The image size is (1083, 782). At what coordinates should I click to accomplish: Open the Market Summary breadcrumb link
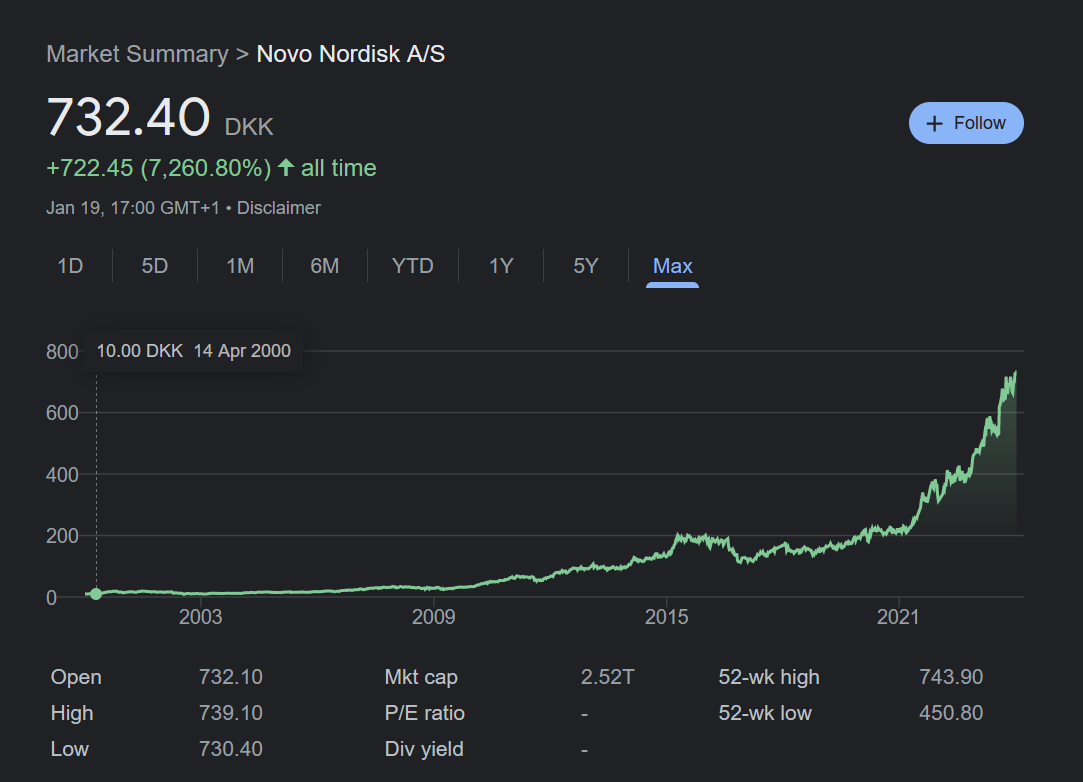(137, 54)
